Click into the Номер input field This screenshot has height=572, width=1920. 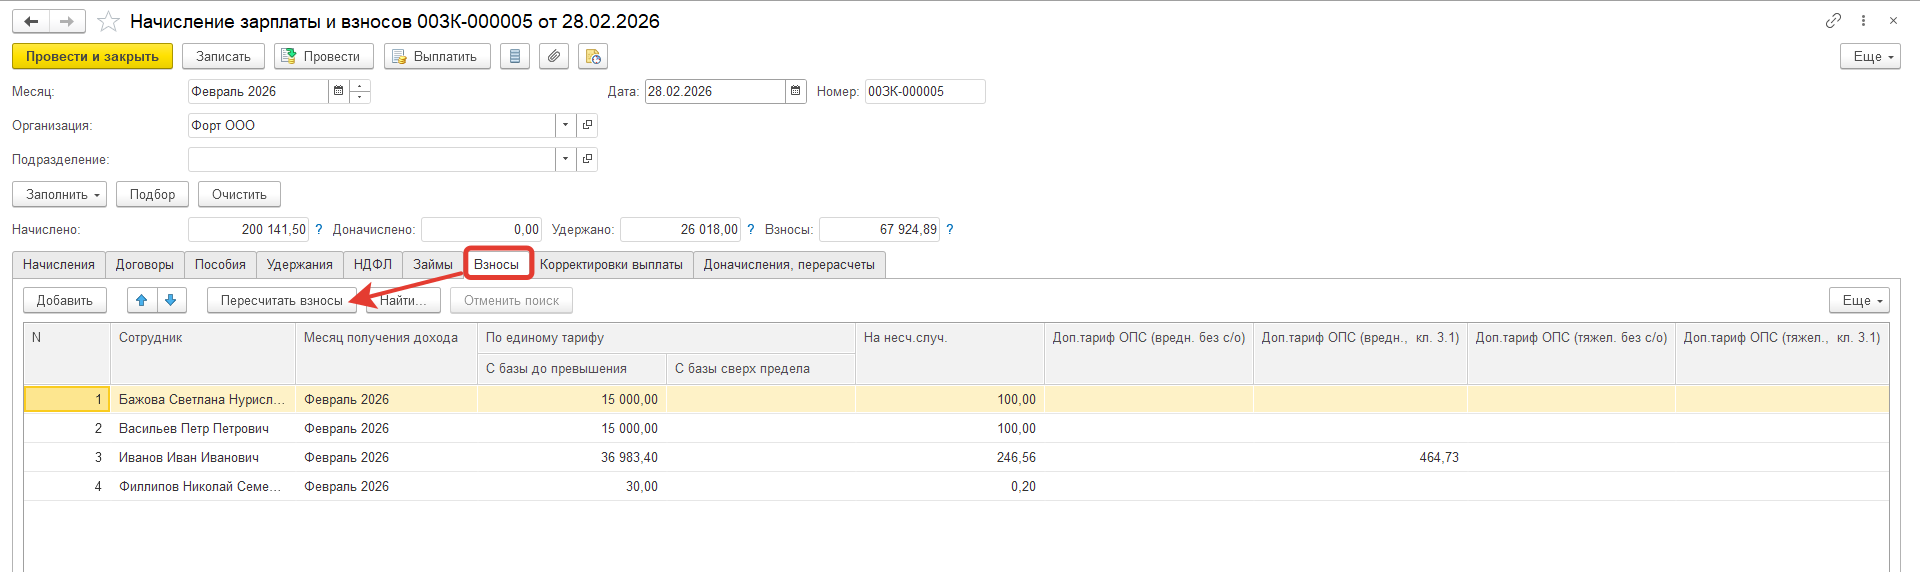click(924, 91)
